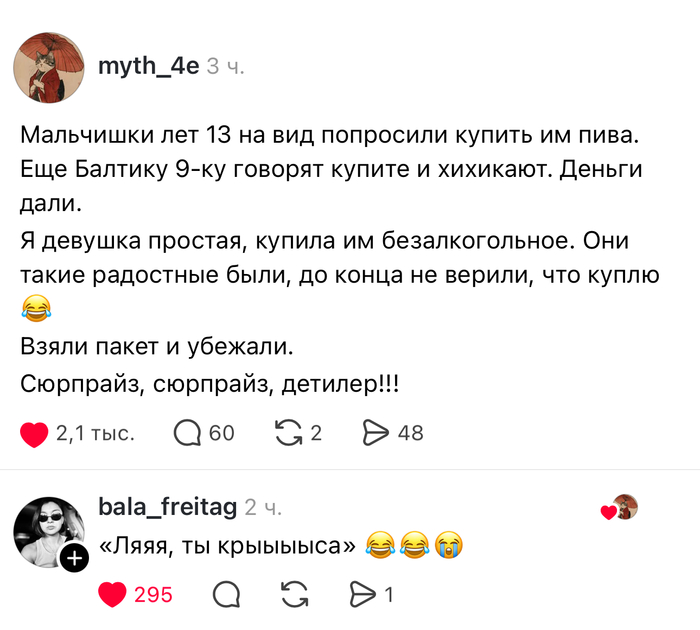Open the reply text «Ляяя, ты крыыыыса»
This screenshot has height=630, width=700.
(x=228, y=546)
